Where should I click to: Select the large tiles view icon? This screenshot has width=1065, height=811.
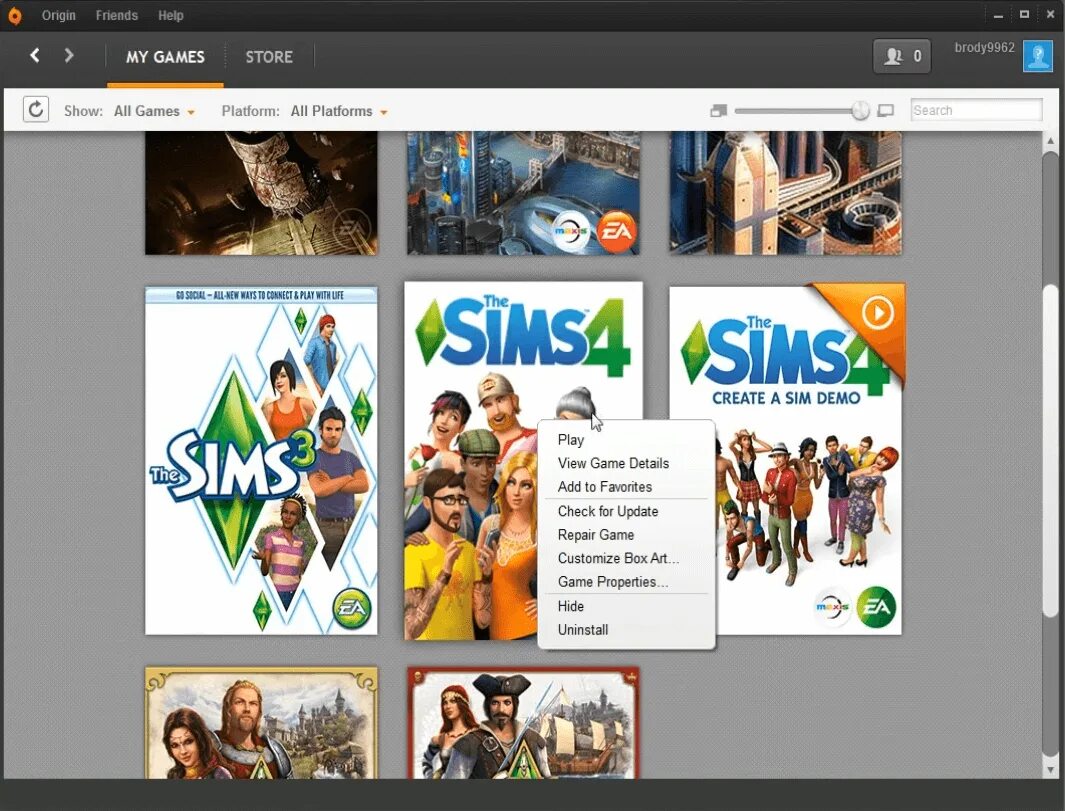(886, 110)
